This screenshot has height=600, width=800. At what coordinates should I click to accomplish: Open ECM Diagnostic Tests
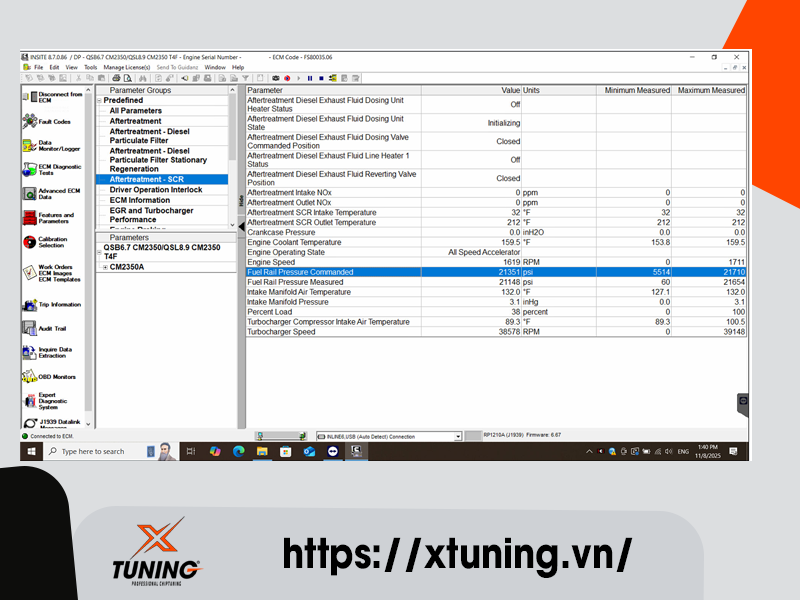[x=30, y=170]
